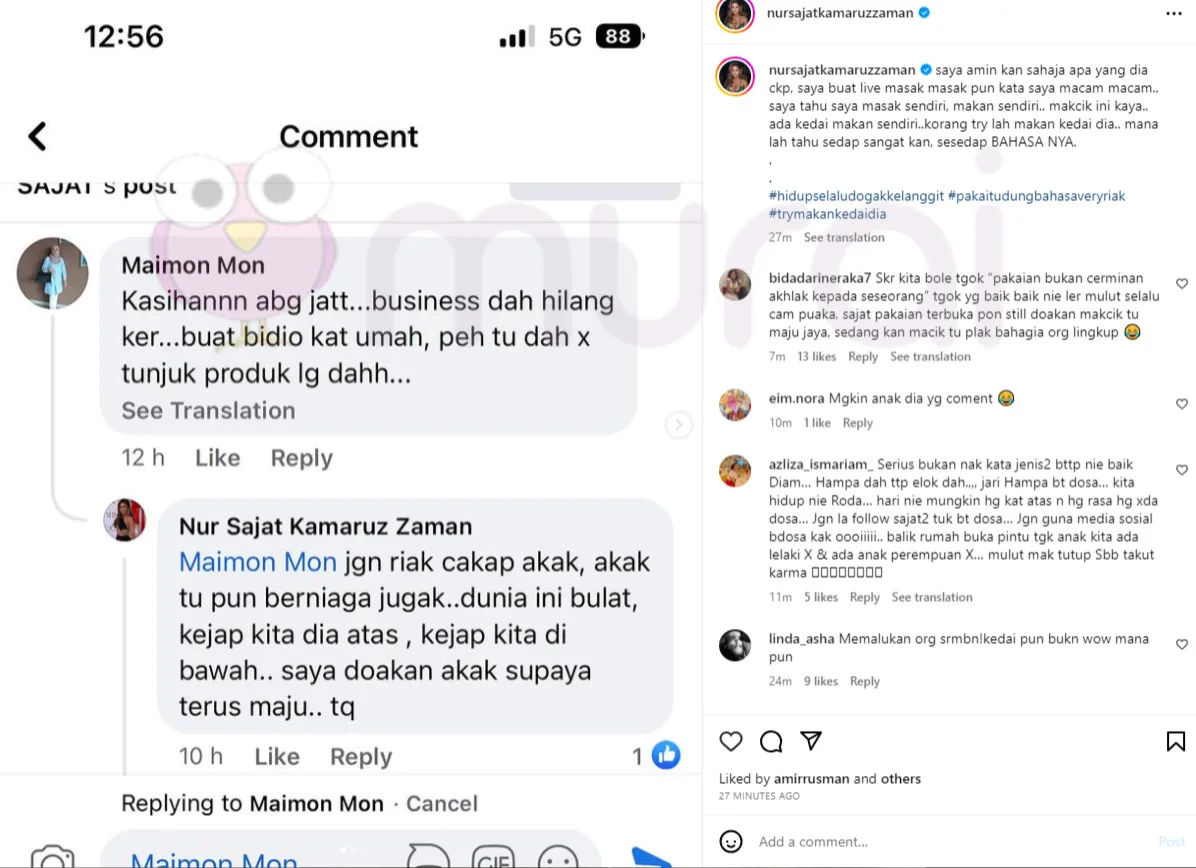Image resolution: width=1196 pixels, height=868 pixels.
Task: Click Reply under linda_asha comment
Action: (865, 681)
